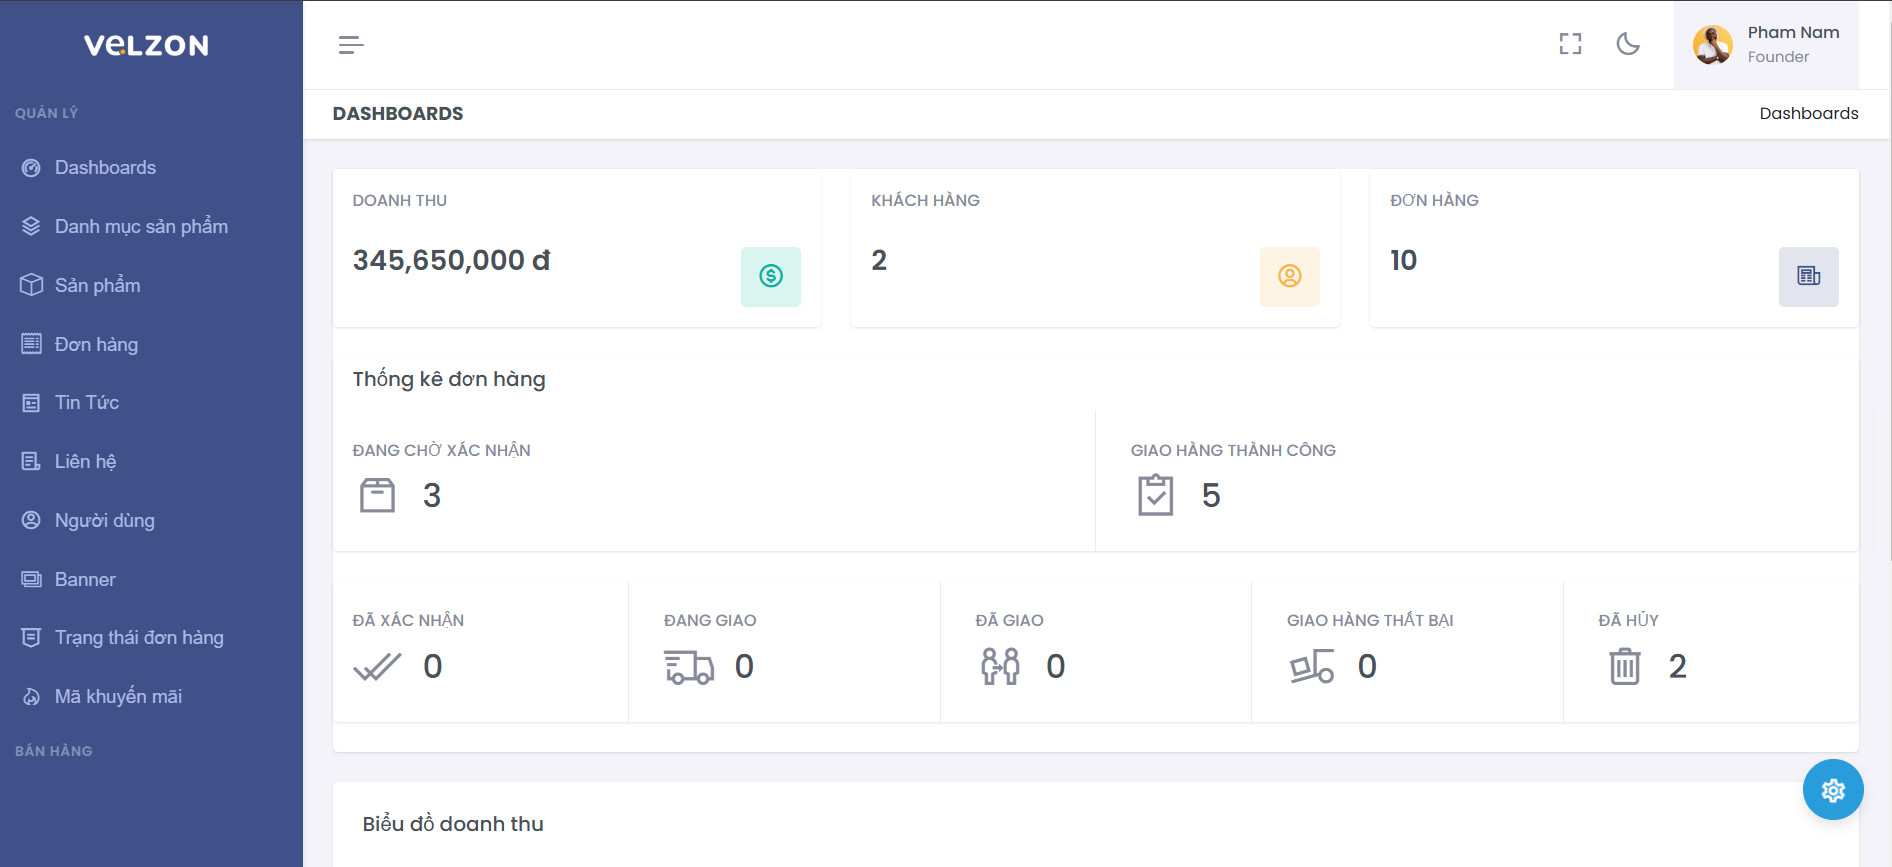Click Mã khuyến mãi discount icon
This screenshot has width=1892, height=867.
pyautogui.click(x=32, y=697)
